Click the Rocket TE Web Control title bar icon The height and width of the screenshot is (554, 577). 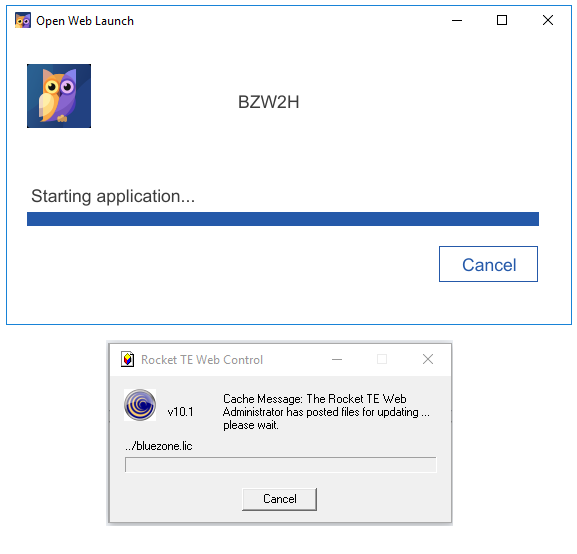(x=128, y=359)
